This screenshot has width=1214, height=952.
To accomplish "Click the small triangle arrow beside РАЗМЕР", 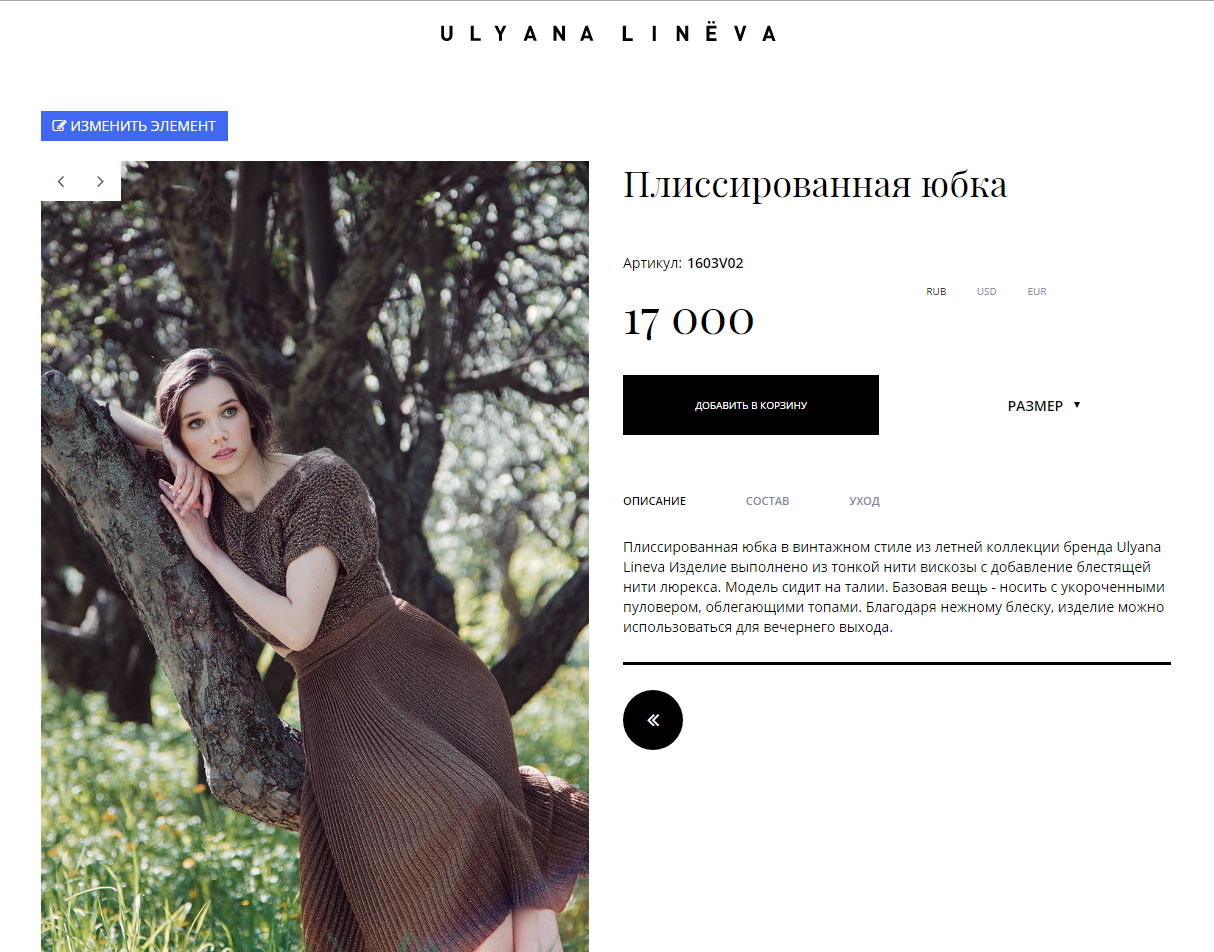I will tap(1077, 405).
